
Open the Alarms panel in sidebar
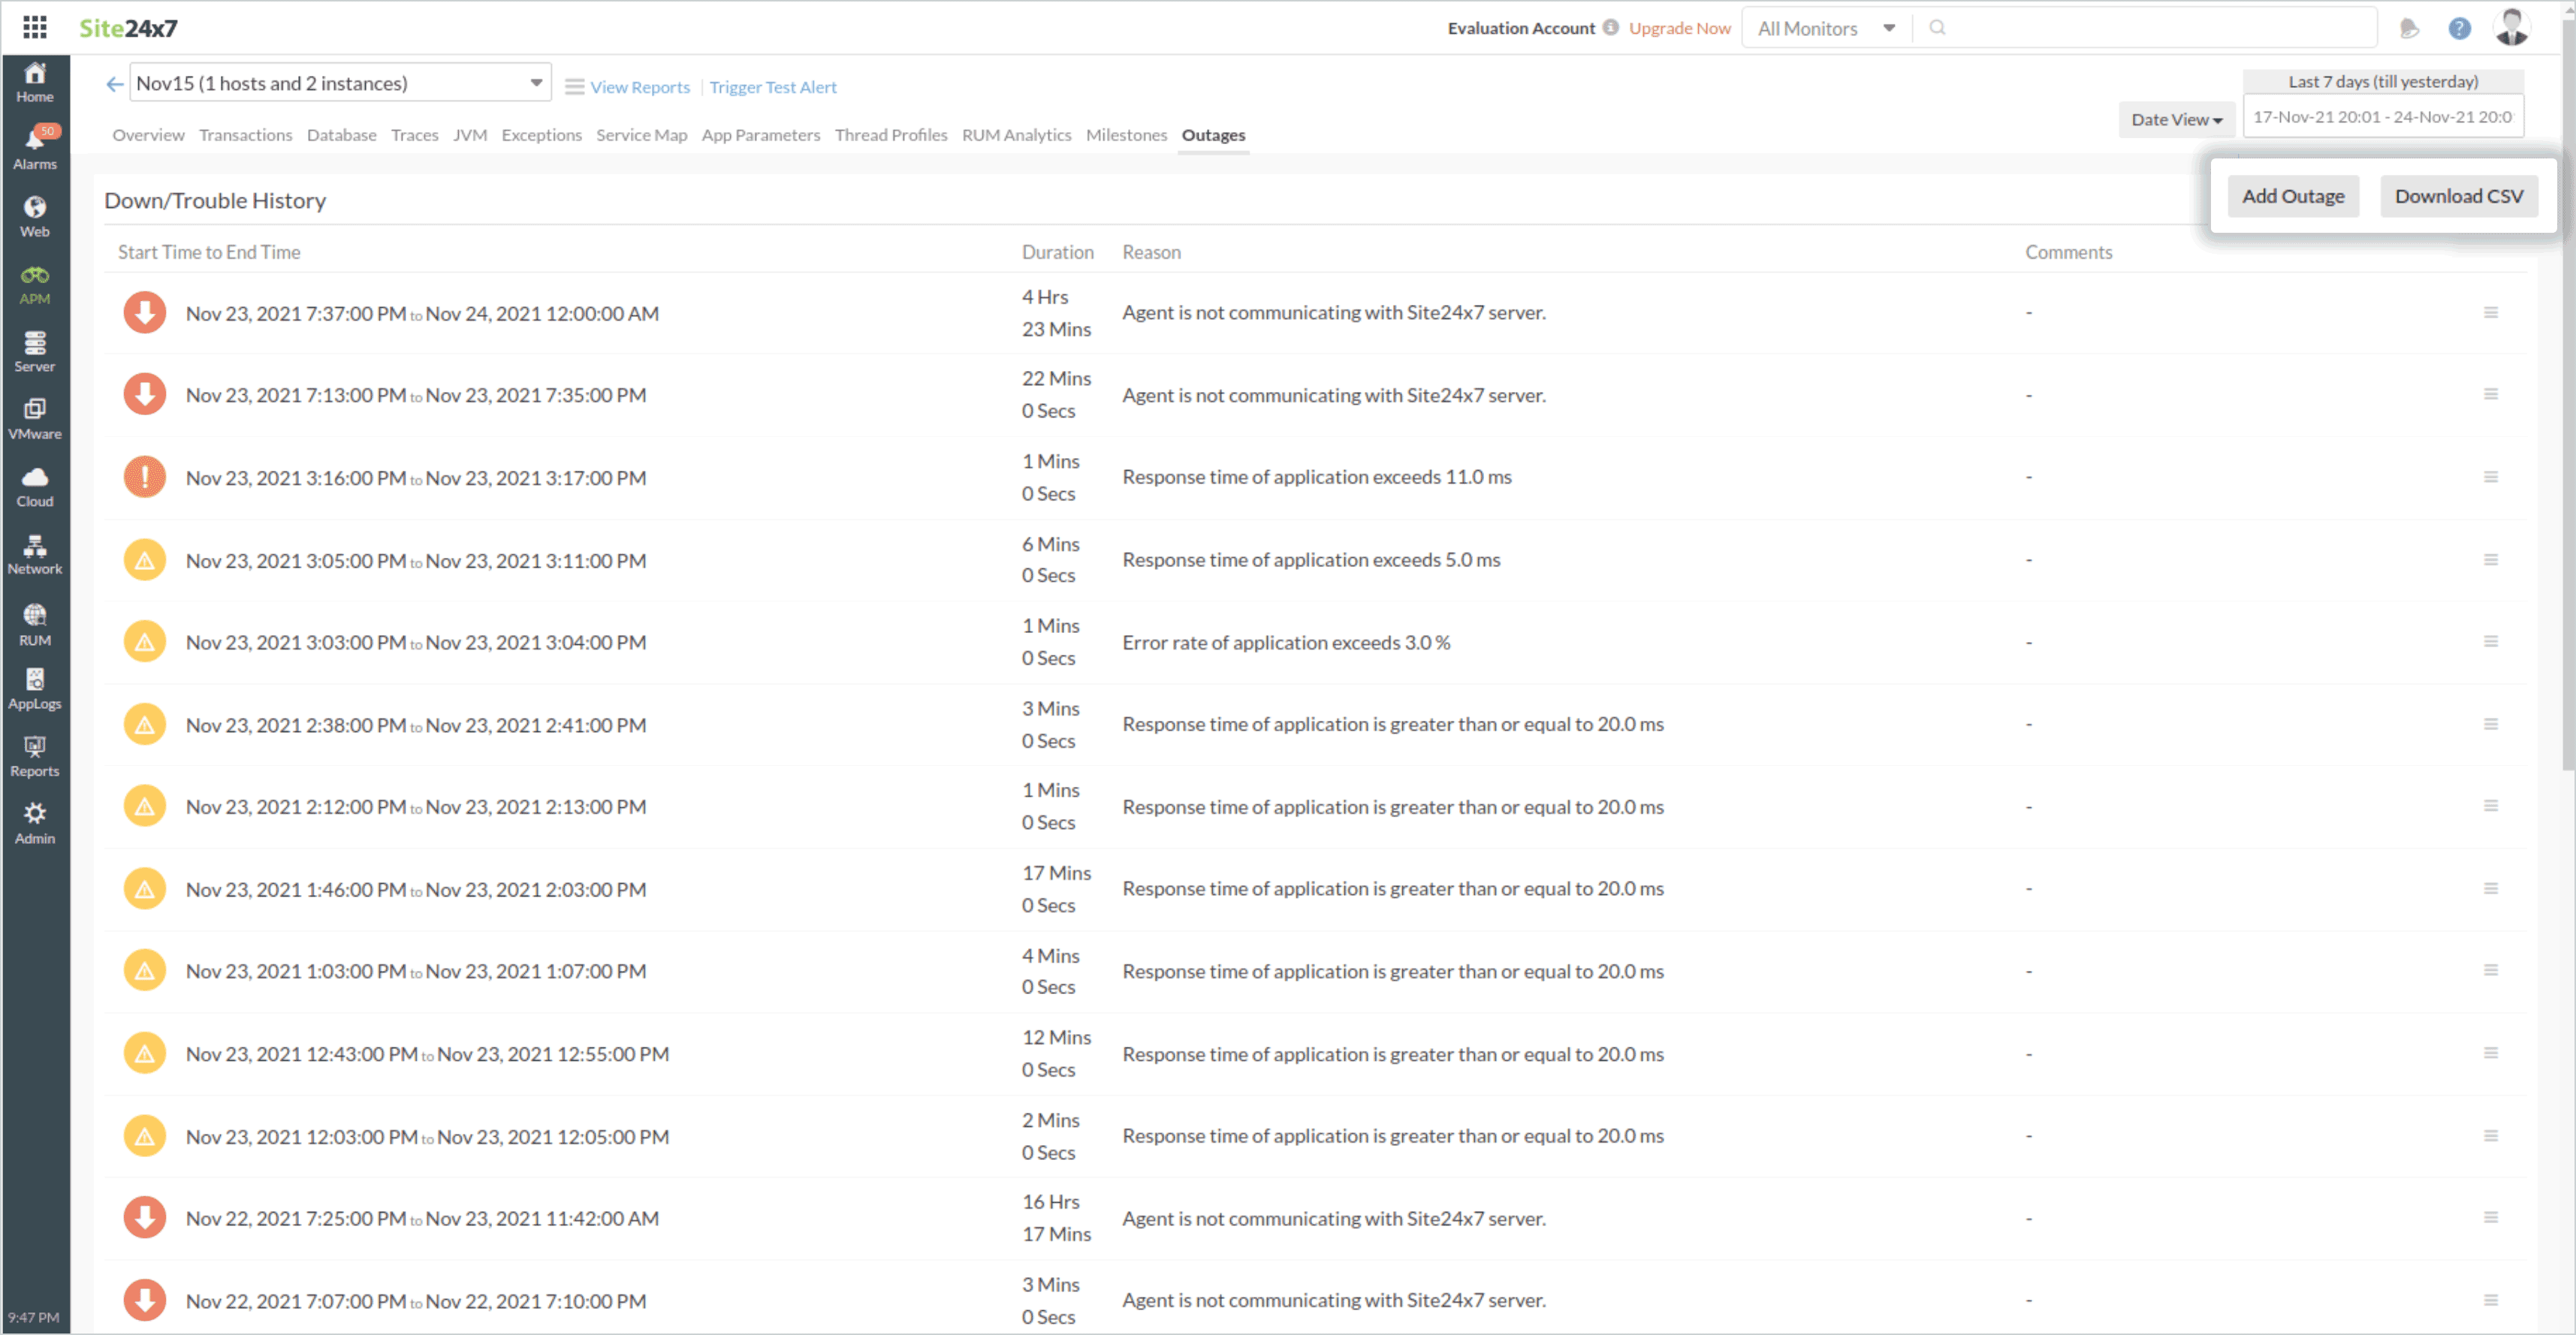pyautogui.click(x=35, y=145)
